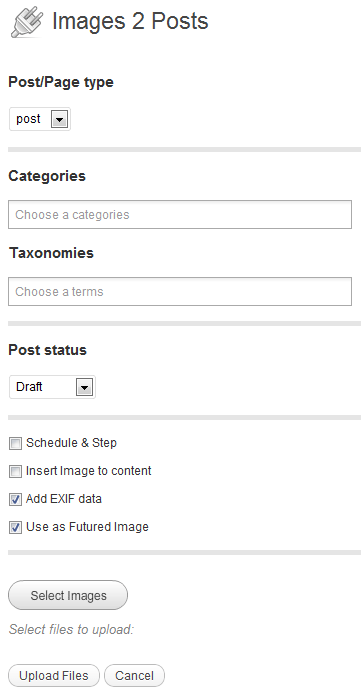The image size is (361, 700).
Task: Focus the Choose a categories field
Action: click(x=180, y=215)
